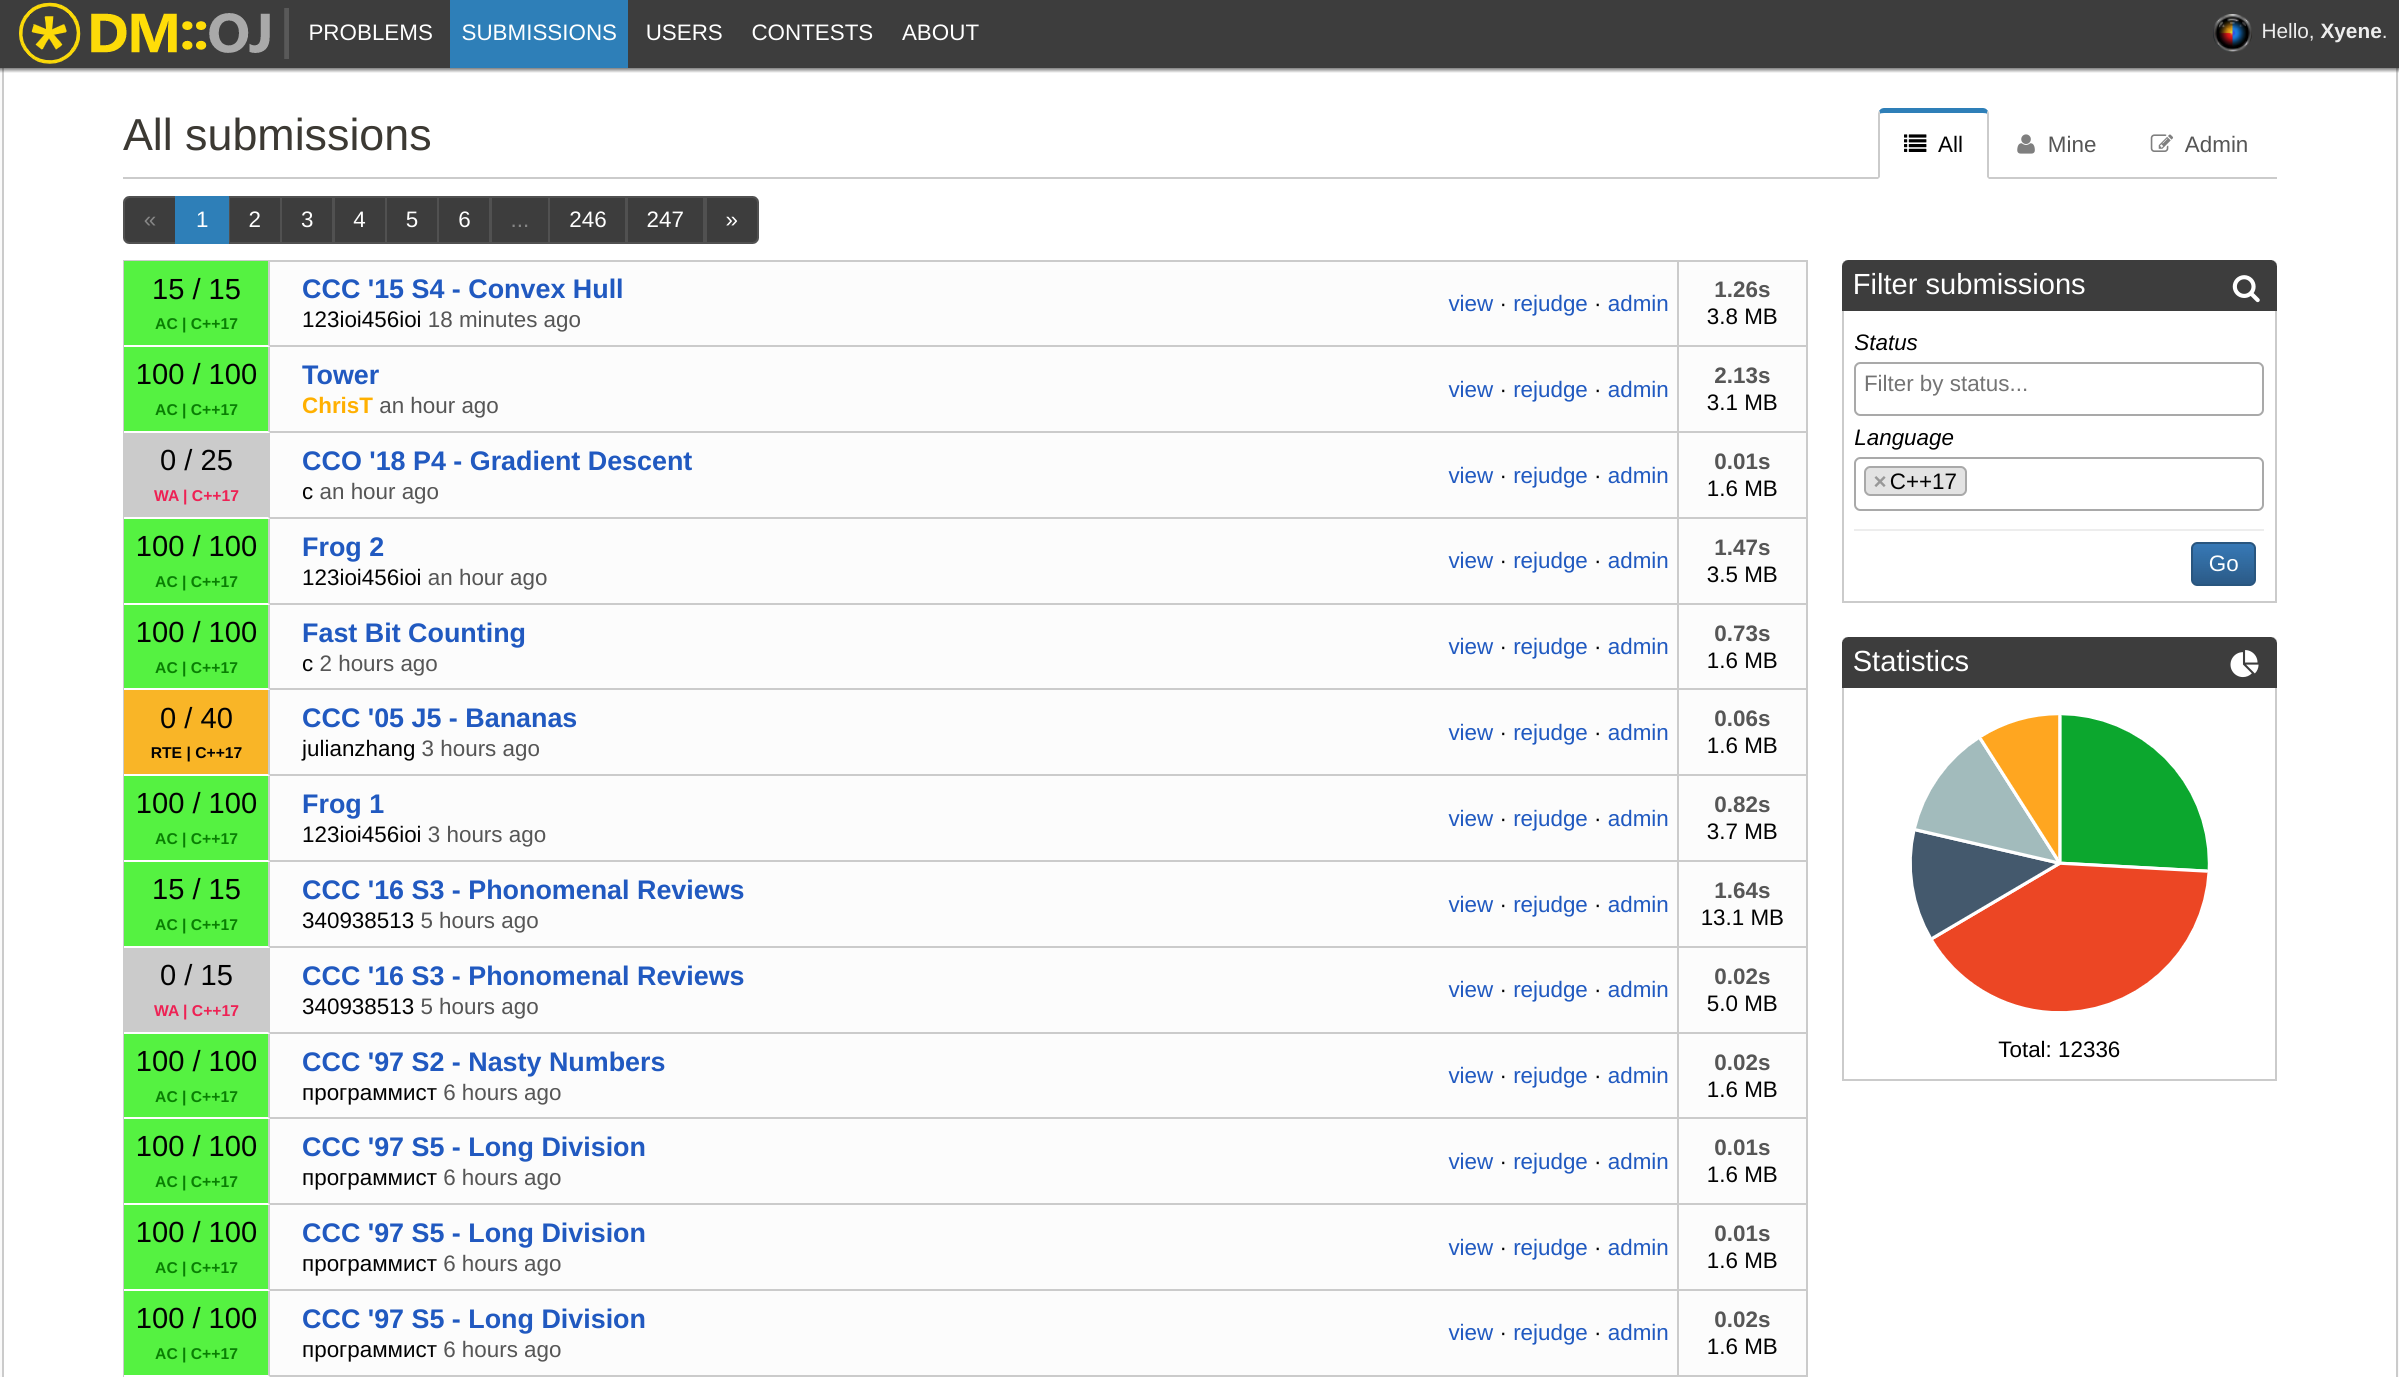
Task: Remove the C++17 language tag
Action: pyautogui.click(x=1880, y=482)
